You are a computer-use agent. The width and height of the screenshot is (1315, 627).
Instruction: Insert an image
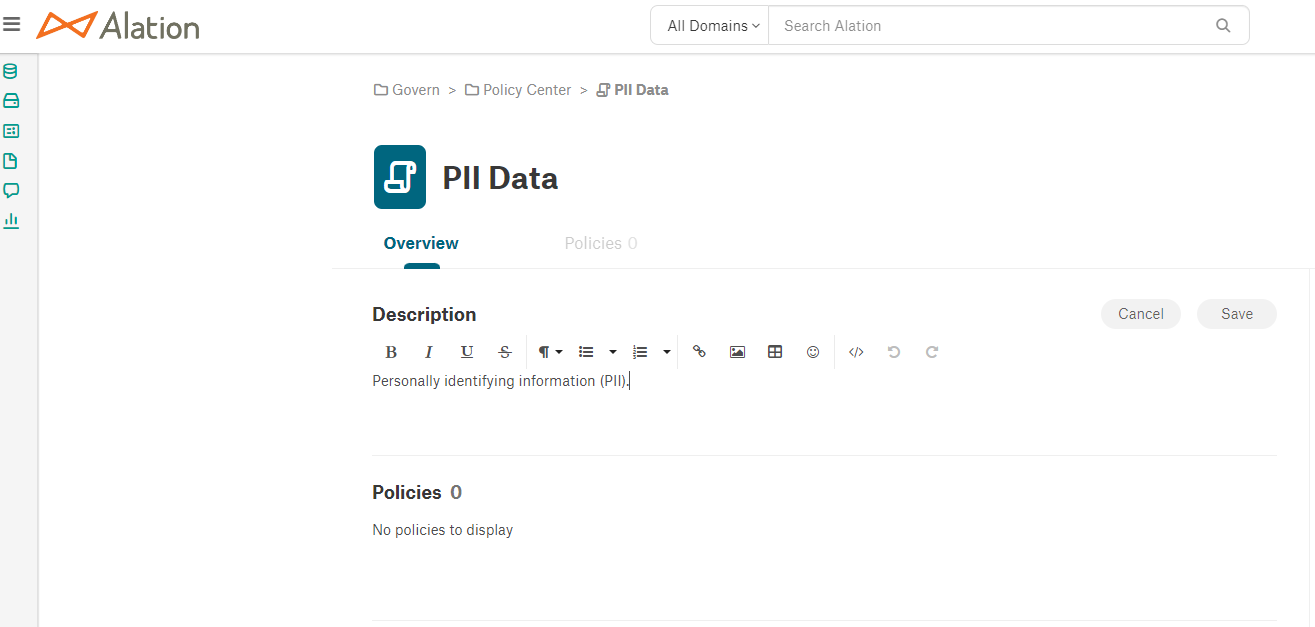pyautogui.click(x=737, y=352)
